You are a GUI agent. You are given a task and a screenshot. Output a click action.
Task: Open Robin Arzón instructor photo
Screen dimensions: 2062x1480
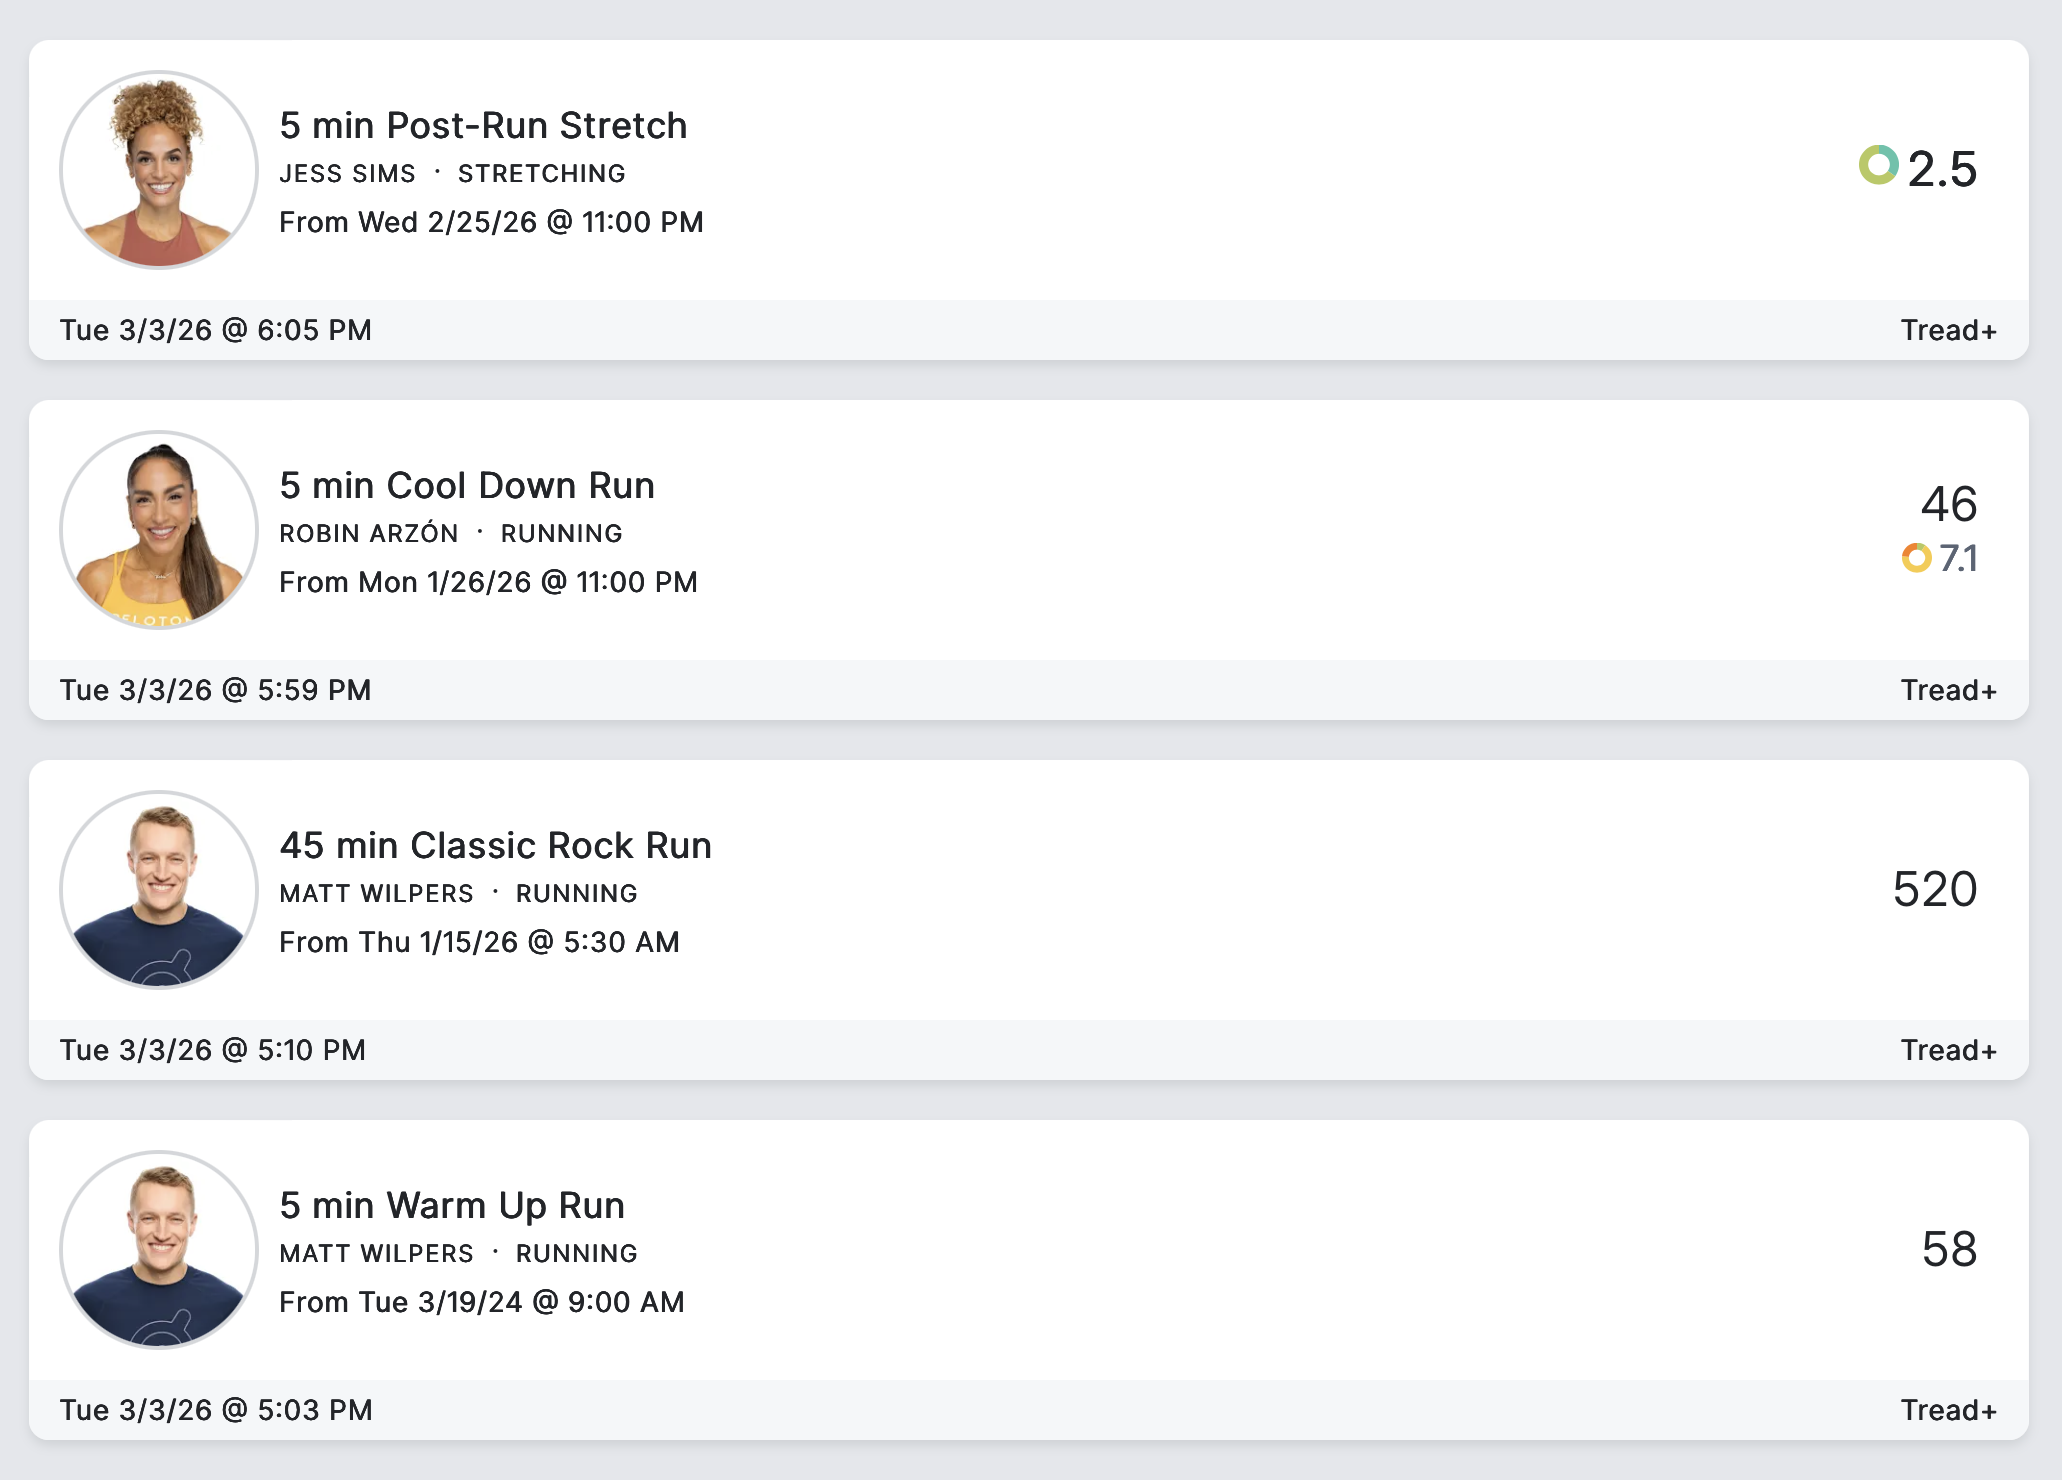[159, 530]
